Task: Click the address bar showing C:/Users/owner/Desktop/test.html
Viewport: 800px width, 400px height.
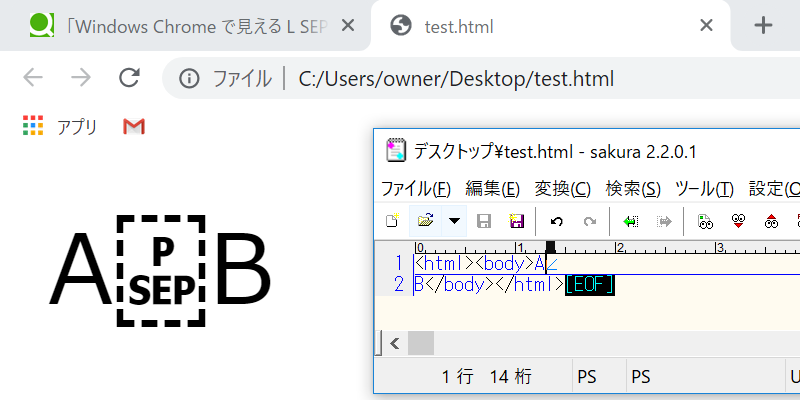Action: pos(456,79)
